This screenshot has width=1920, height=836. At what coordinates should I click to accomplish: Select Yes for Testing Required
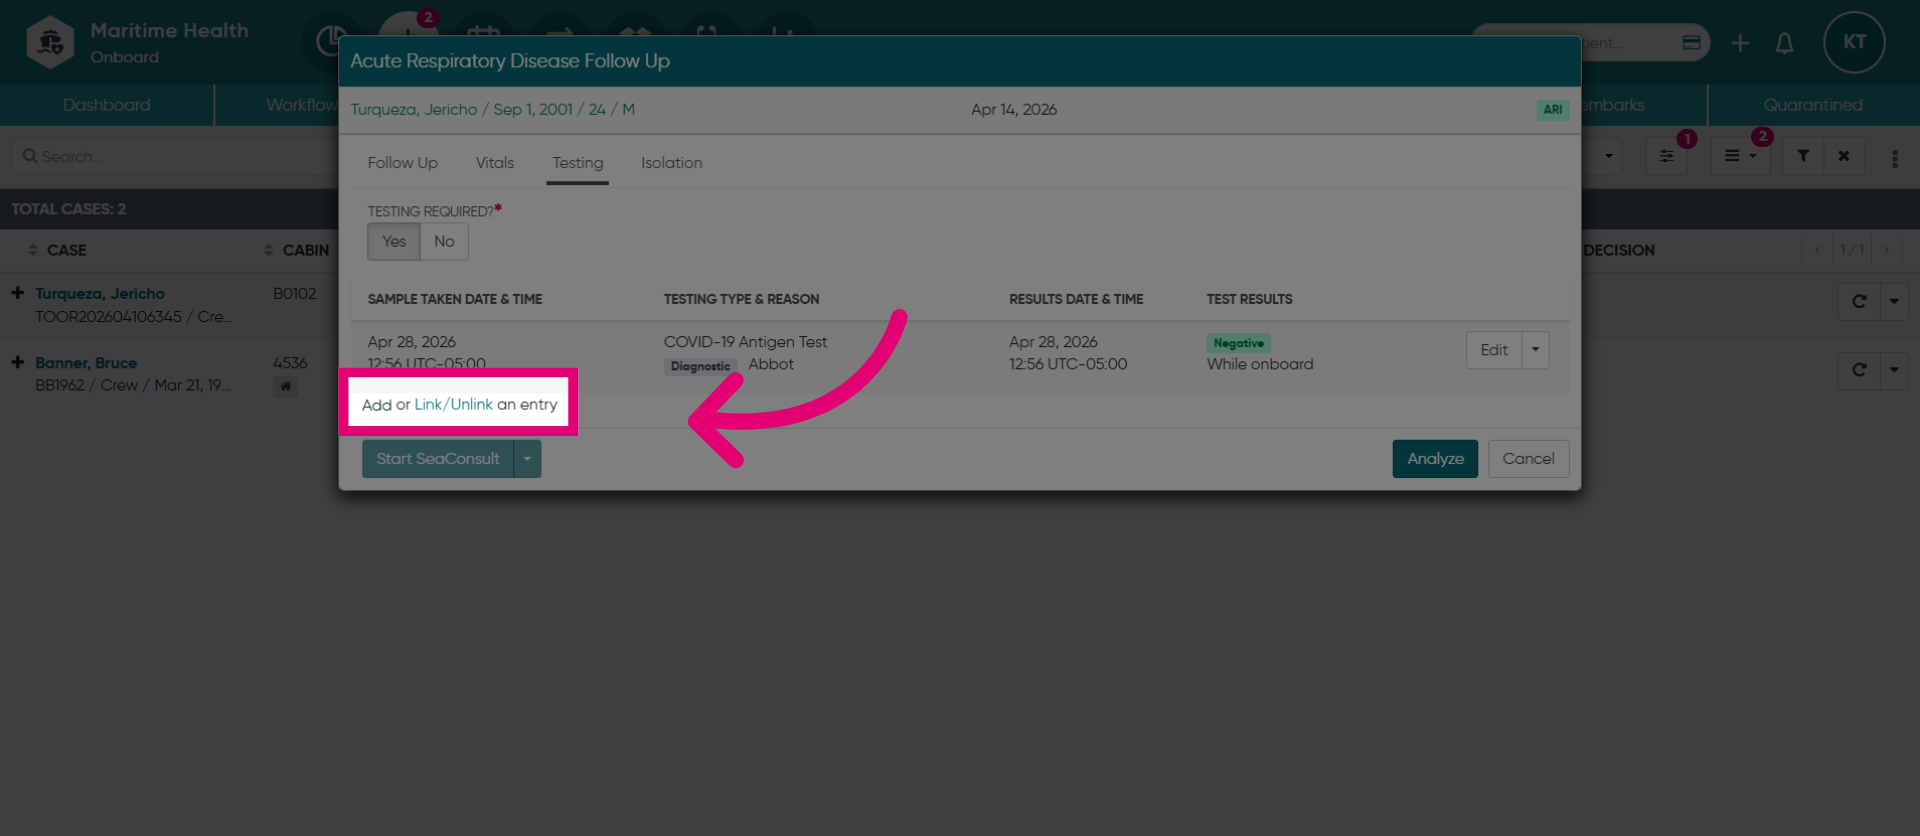[x=394, y=241]
